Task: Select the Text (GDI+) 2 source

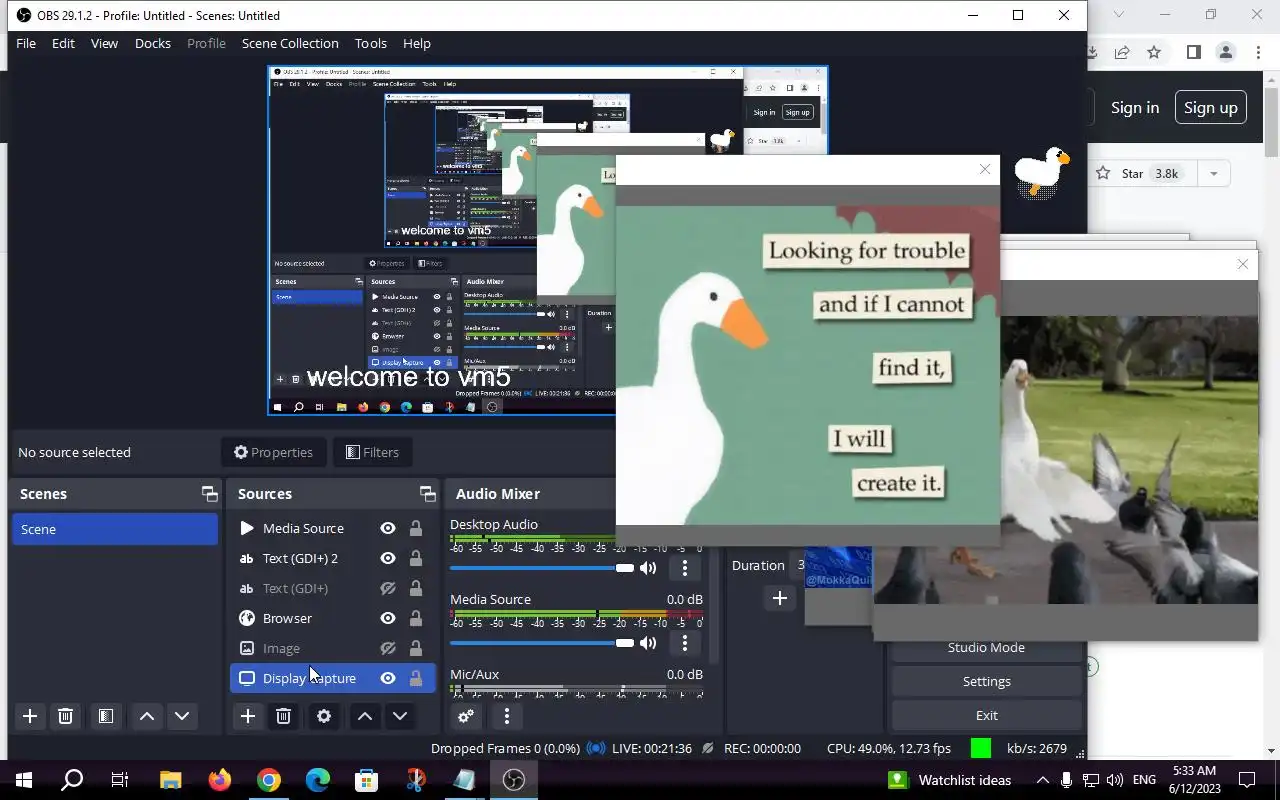Action: click(x=333, y=558)
